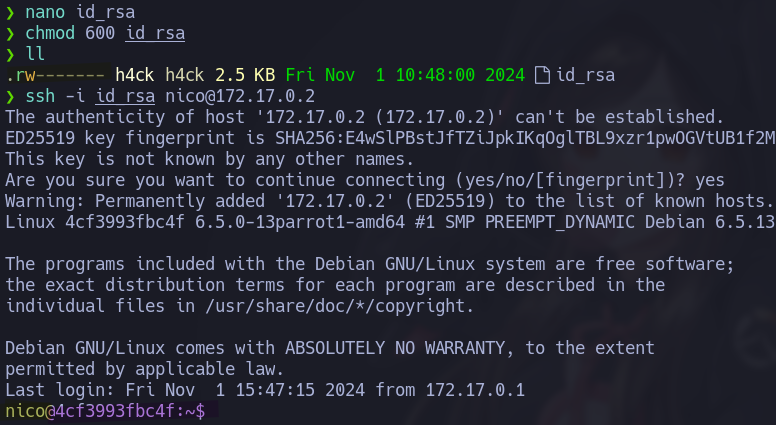
Task: Click the prompt arrow before ll command
Action: pyautogui.click(x=10, y=53)
